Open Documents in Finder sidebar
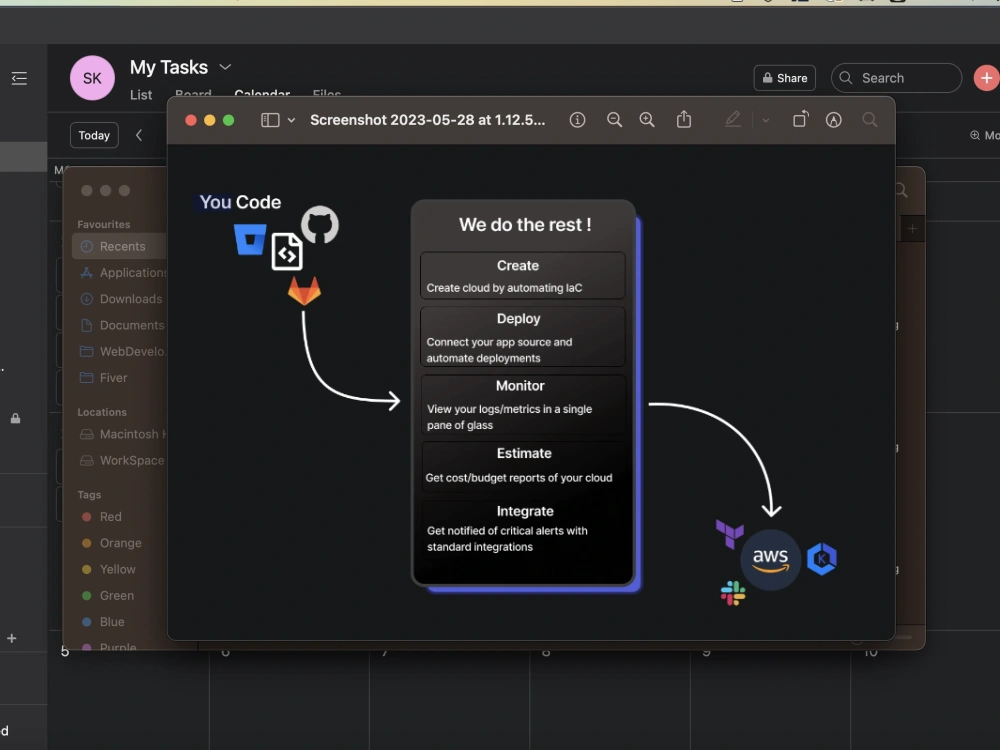This screenshot has width=1000, height=750. (120, 325)
